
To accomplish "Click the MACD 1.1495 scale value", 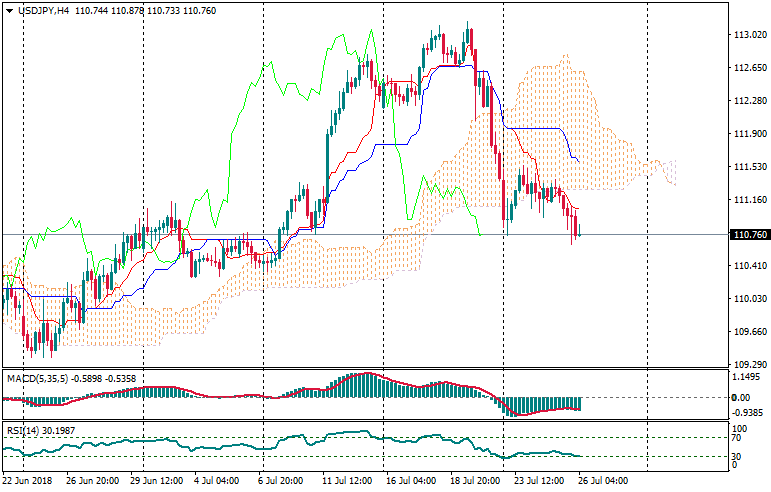I will pyautogui.click(x=747, y=377).
